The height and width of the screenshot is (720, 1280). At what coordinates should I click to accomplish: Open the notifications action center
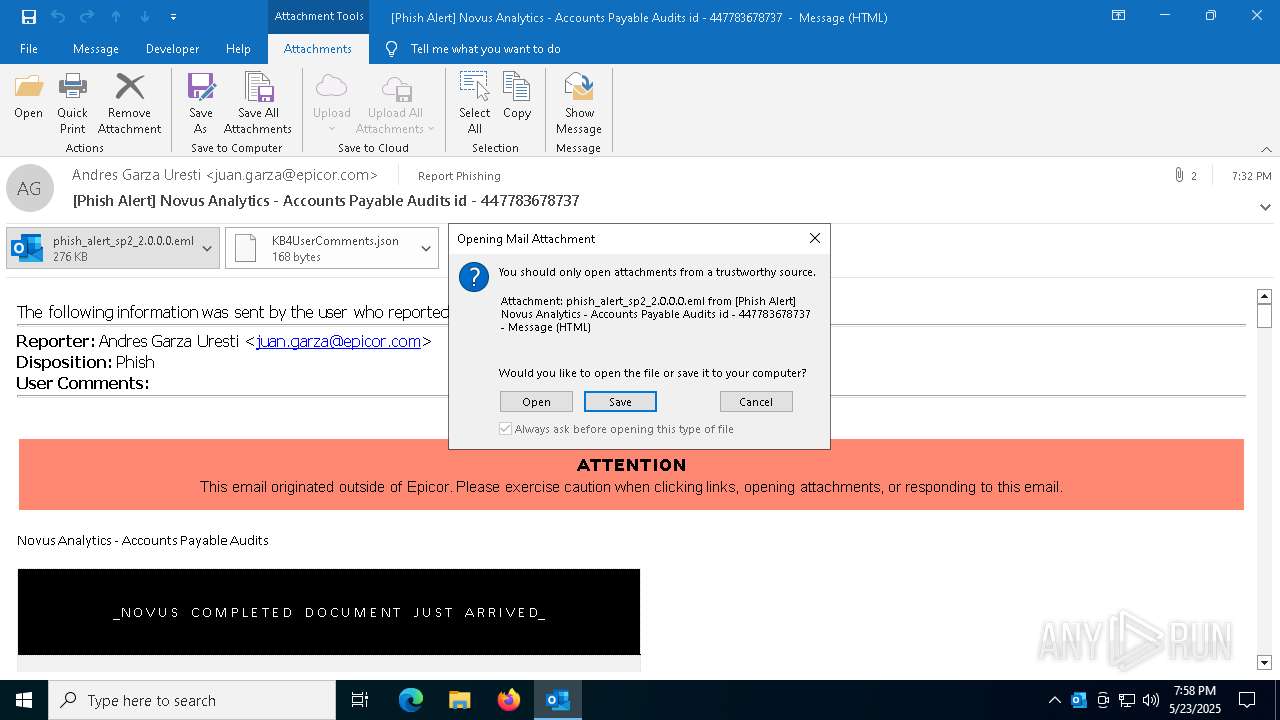(x=1247, y=700)
